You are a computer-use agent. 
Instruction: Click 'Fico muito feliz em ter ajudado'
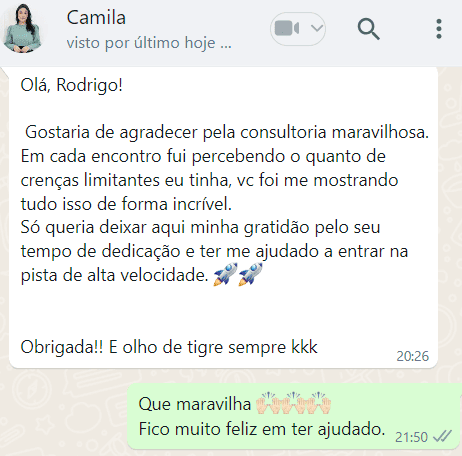(262, 429)
